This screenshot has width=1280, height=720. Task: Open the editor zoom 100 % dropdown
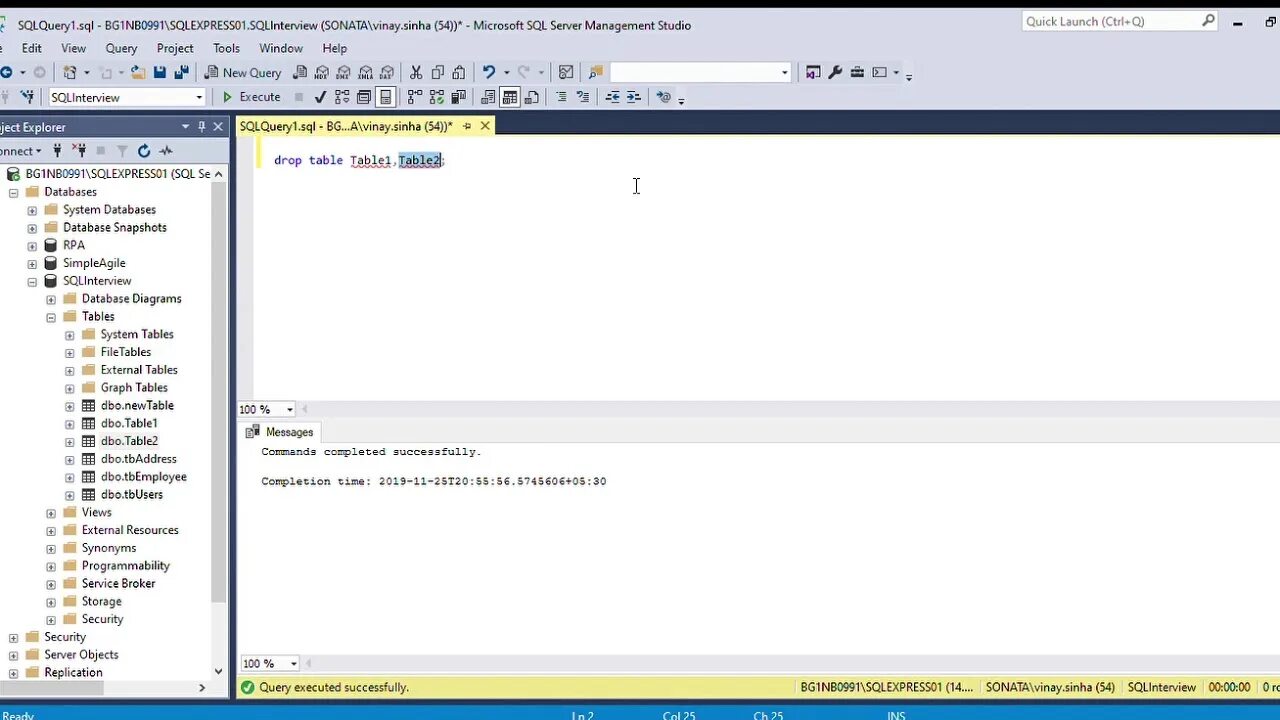[x=290, y=409]
